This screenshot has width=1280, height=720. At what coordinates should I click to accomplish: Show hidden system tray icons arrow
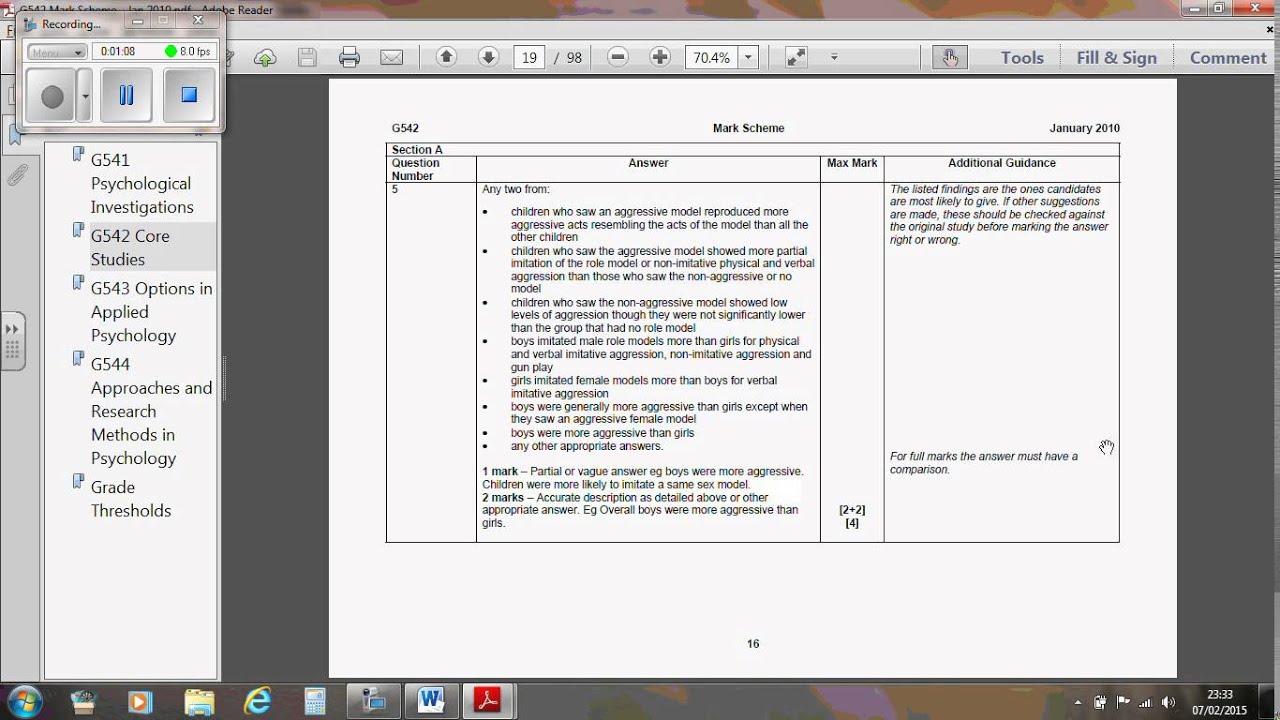coord(1078,701)
